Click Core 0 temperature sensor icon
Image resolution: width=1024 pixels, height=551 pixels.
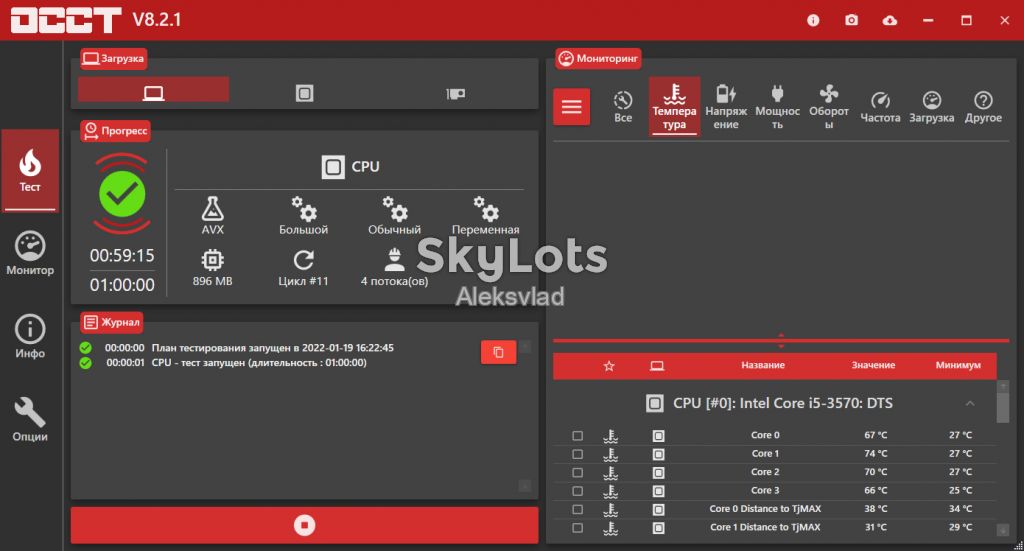611,435
